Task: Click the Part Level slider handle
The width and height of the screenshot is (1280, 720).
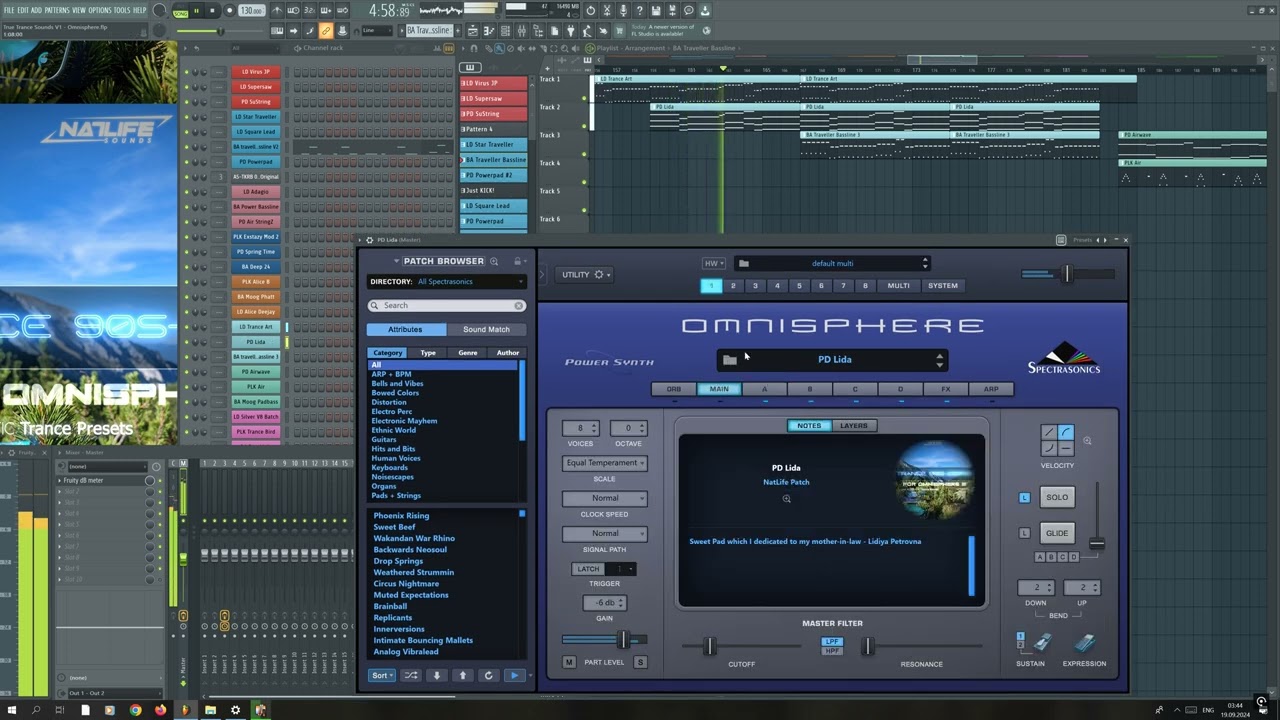Action: 623,640
